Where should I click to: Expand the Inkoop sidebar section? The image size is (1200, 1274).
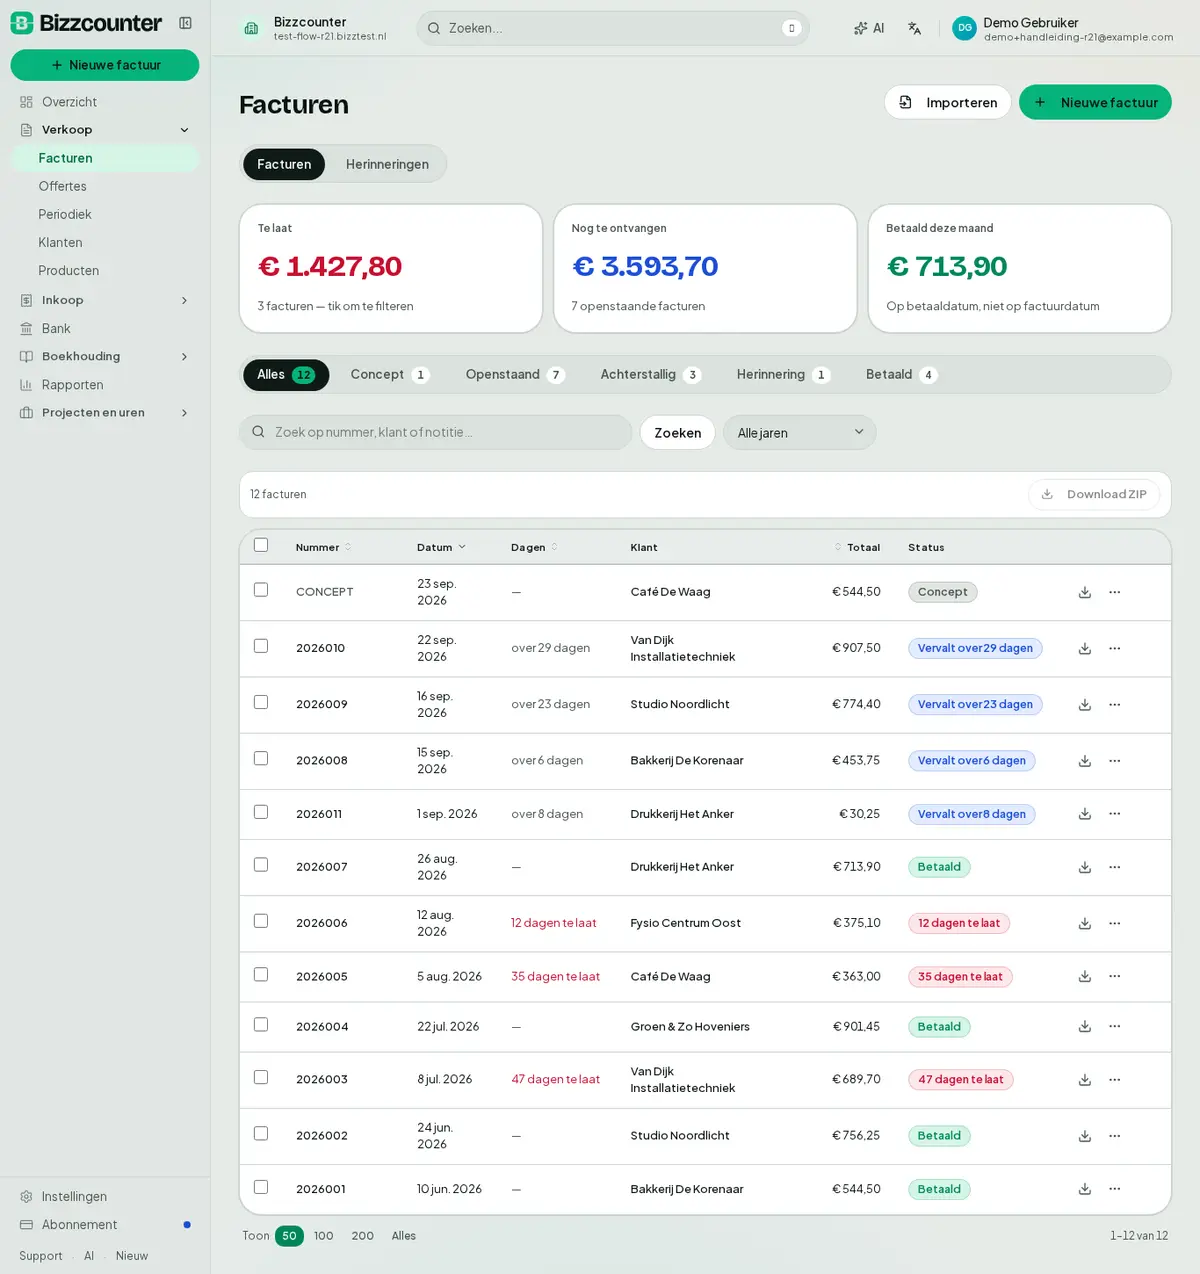point(105,300)
